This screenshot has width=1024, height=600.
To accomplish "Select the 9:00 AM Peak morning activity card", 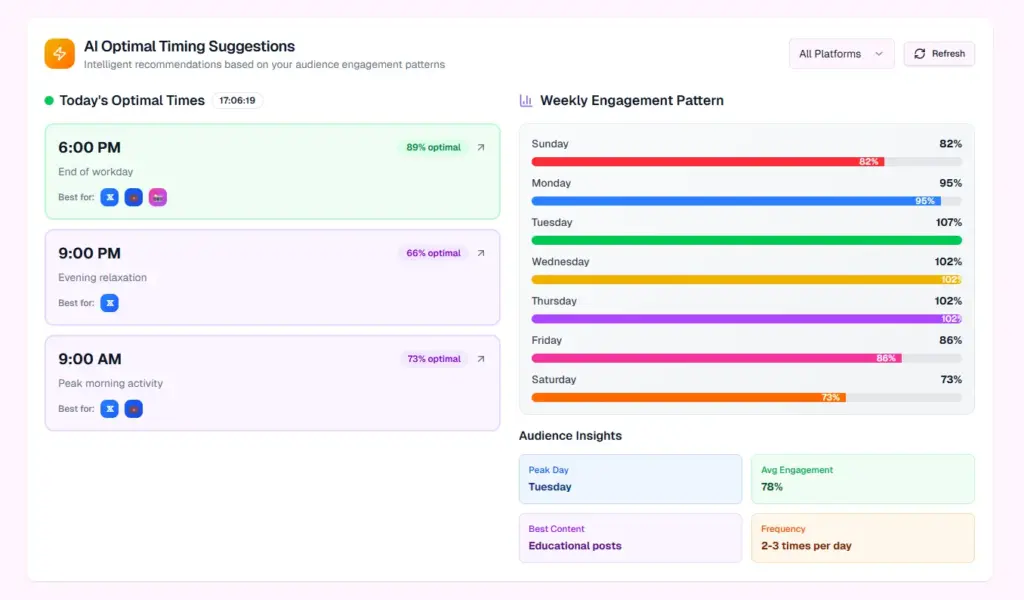I will (x=270, y=383).
